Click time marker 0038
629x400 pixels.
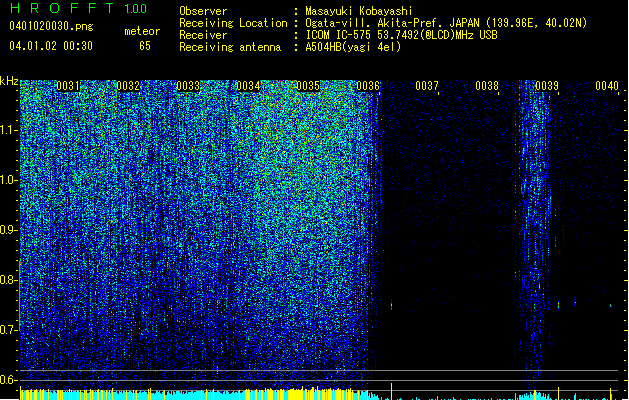point(487,86)
